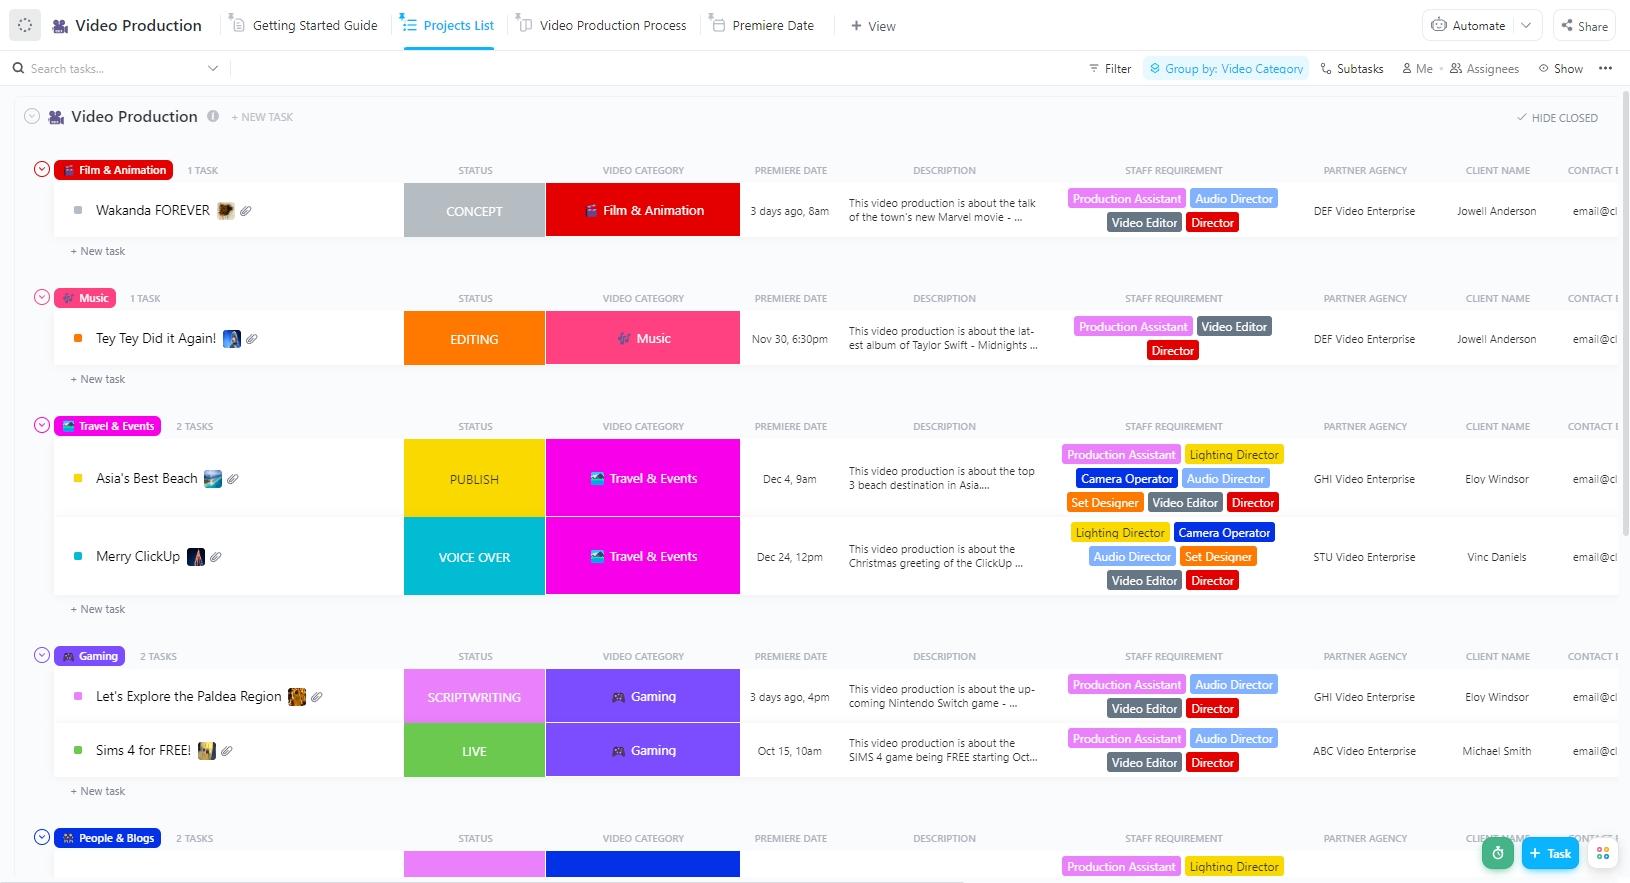Screen dimensions: 1630x883
Task: Click the attachment icon for Tey Tey Did it Again!
Action: tap(252, 338)
